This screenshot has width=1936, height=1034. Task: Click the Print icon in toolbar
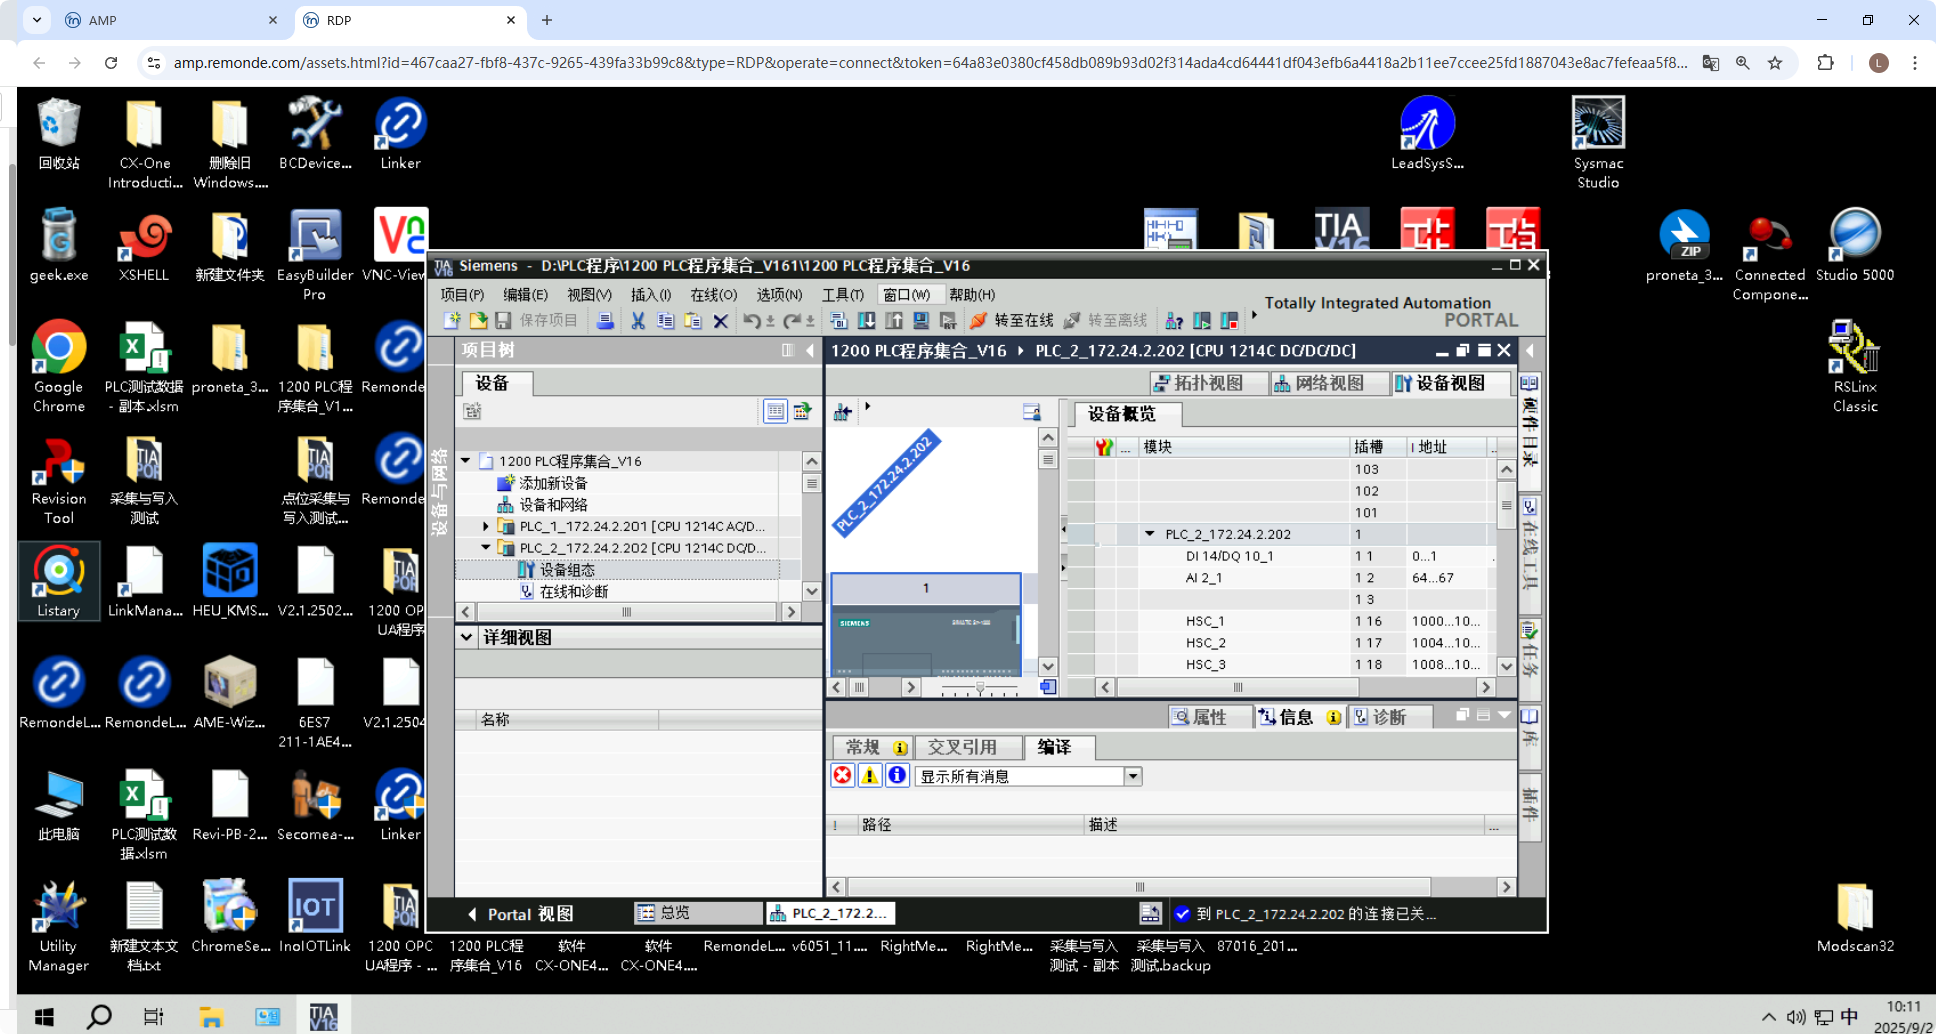tap(605, 321)
